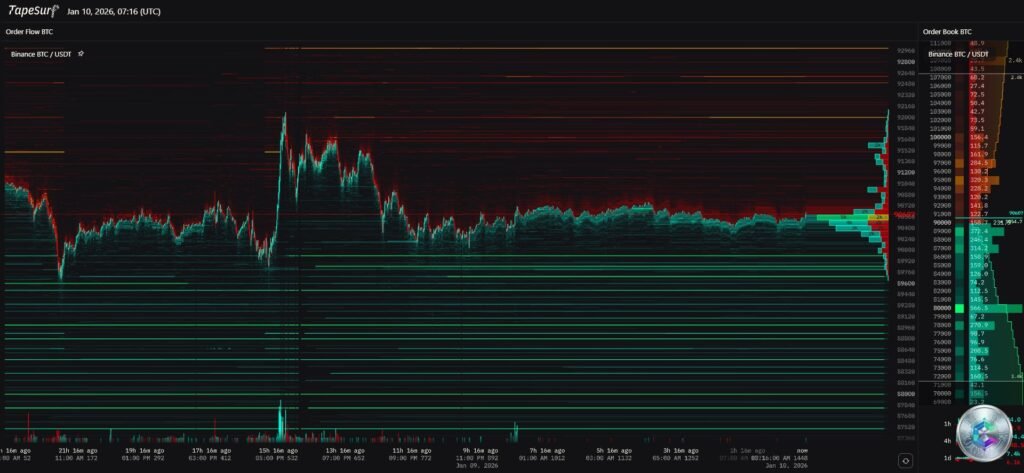
Task: Open the Order Book BTC panel title
Action: point(946,32)
